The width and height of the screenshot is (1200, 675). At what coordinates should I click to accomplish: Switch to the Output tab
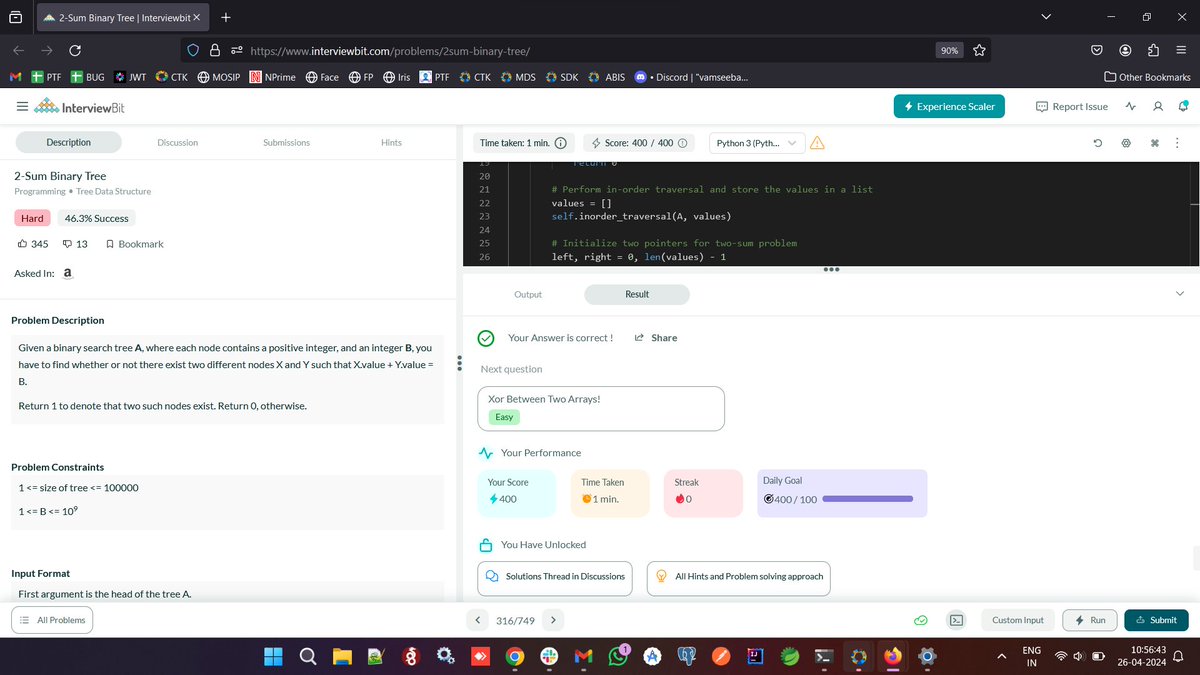[x=528, y=294]
